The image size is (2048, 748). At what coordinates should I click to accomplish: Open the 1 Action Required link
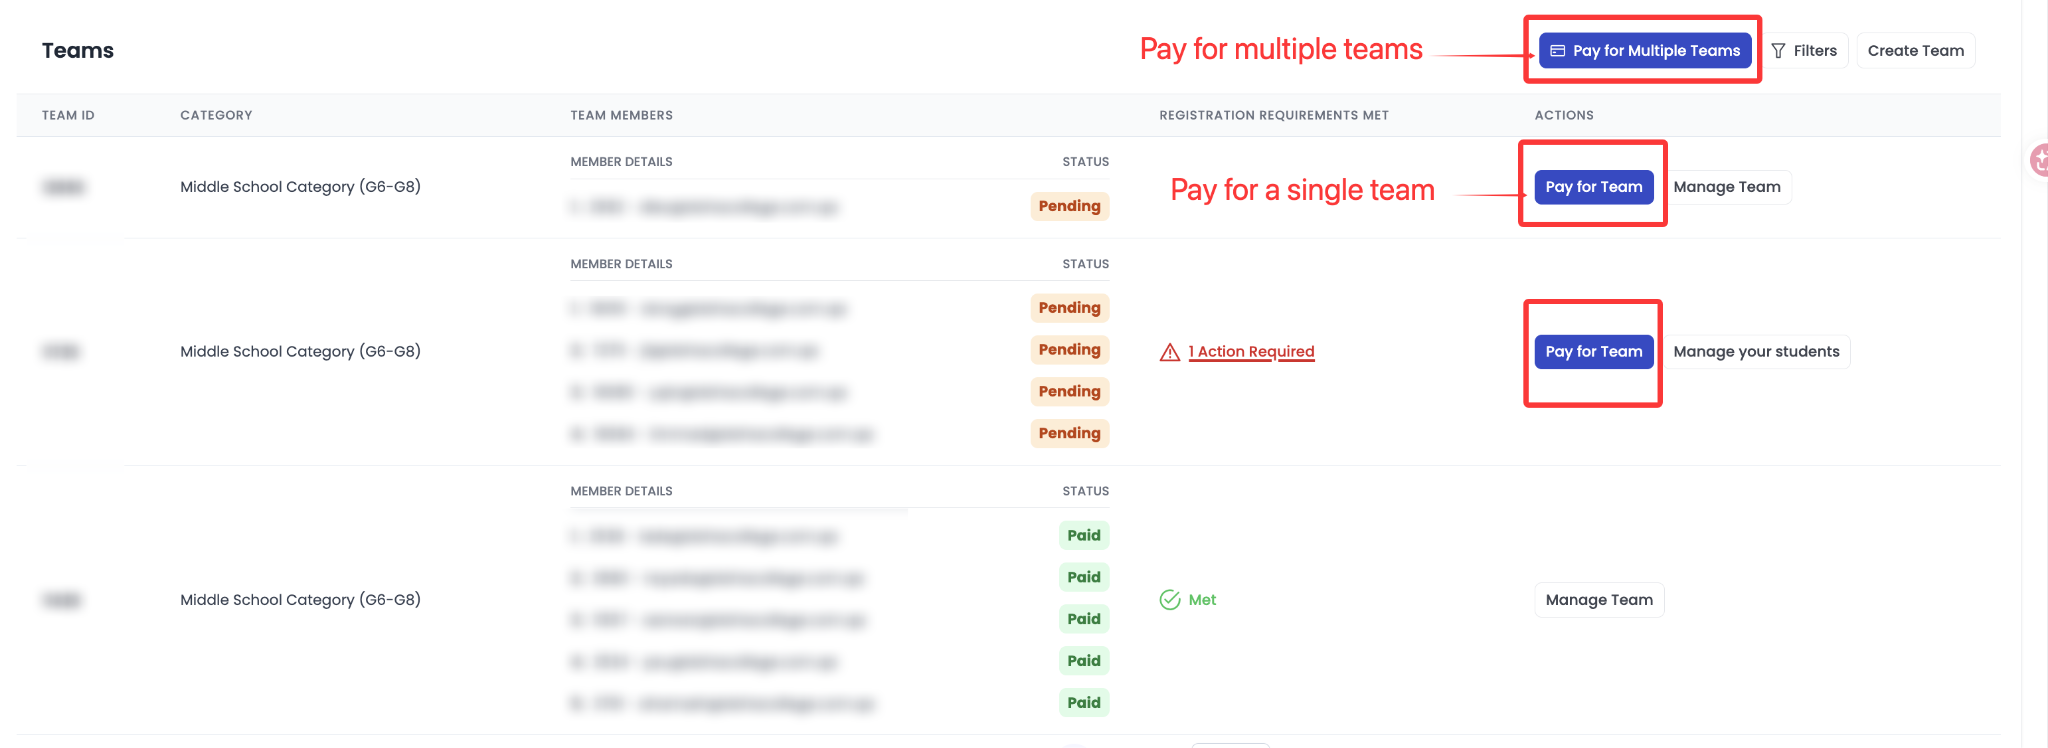(x=1251, y=352)
